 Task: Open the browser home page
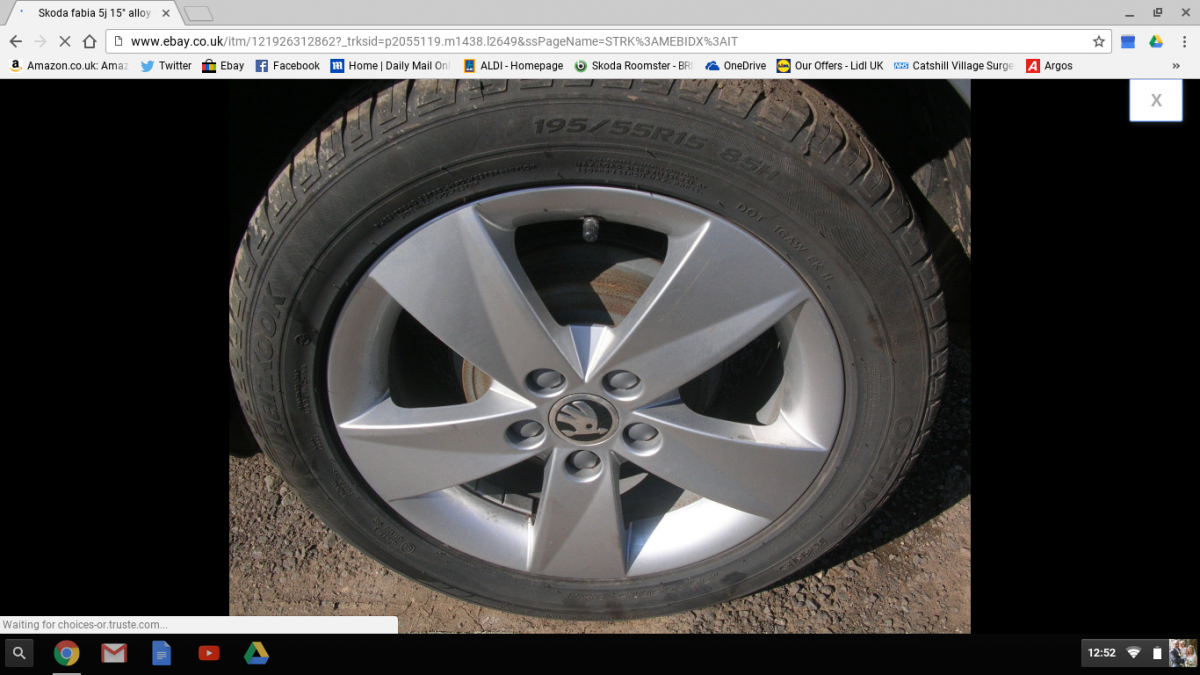click(x=90, y=41)
